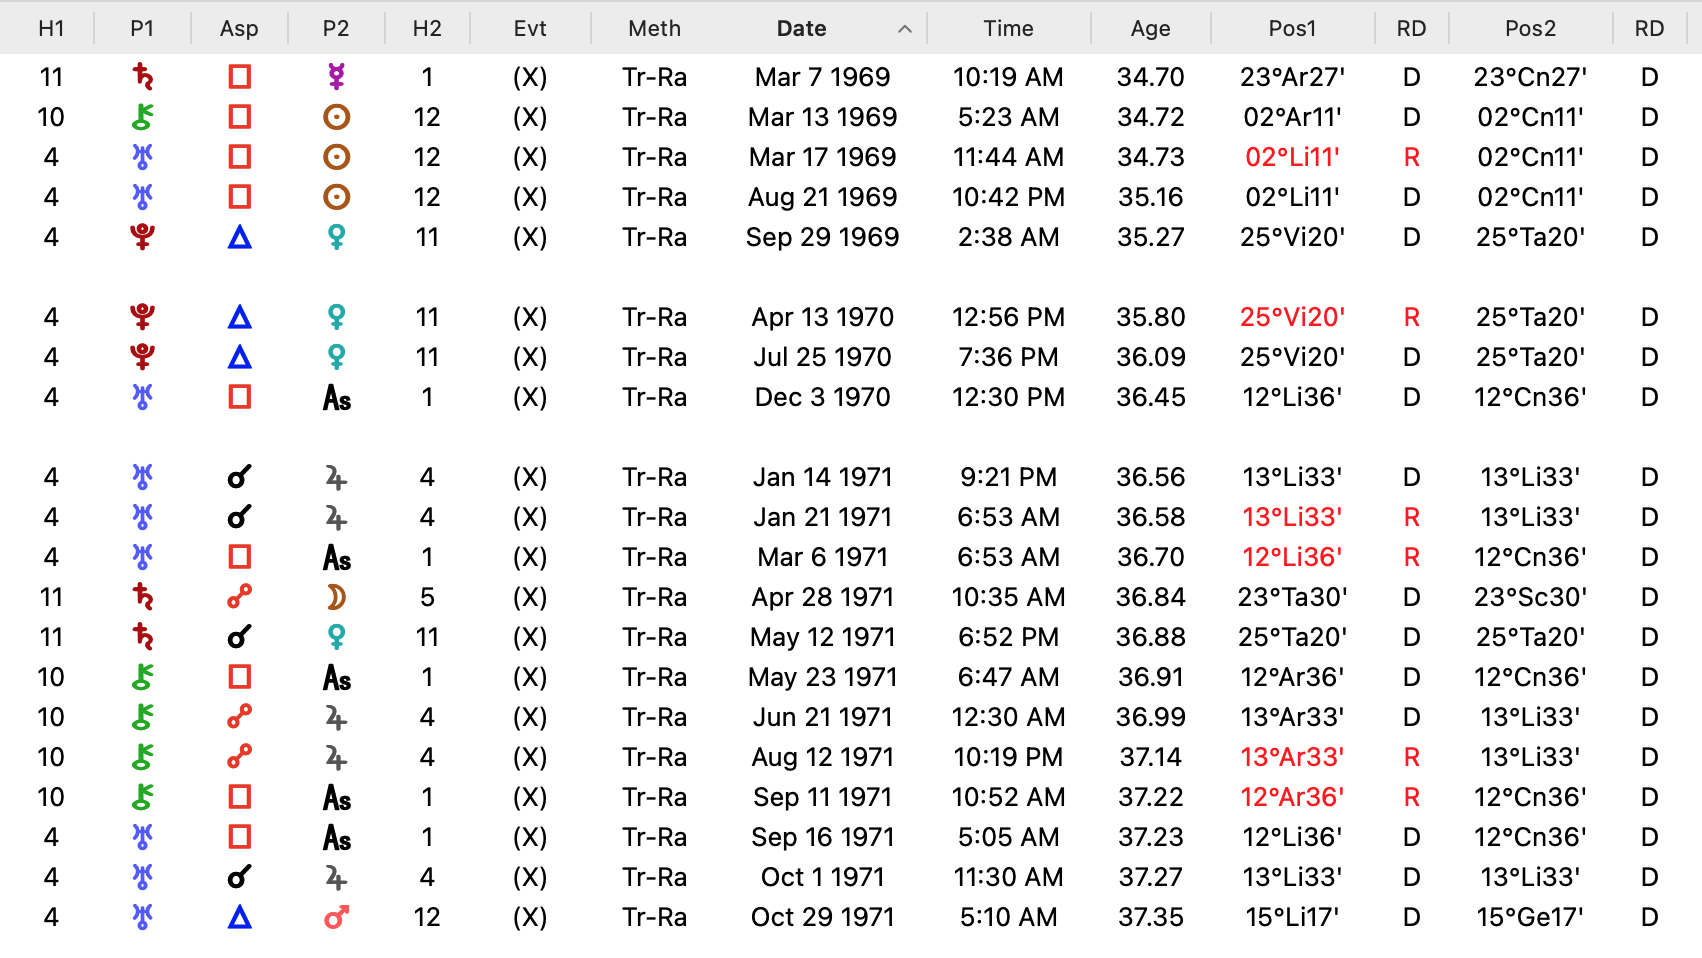Click the Pluto glyph in the Sep 29 1969 row

click(143, 237)
